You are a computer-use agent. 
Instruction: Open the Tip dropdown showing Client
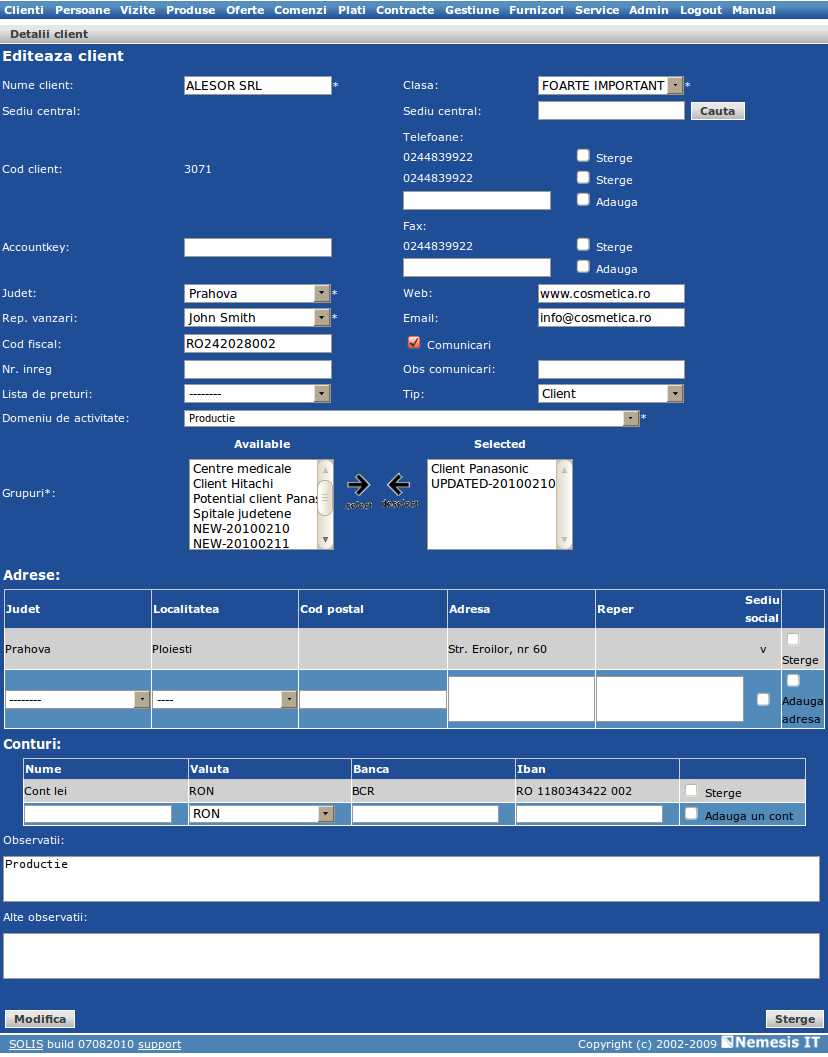pyautogui.click(x=611, y=394)
